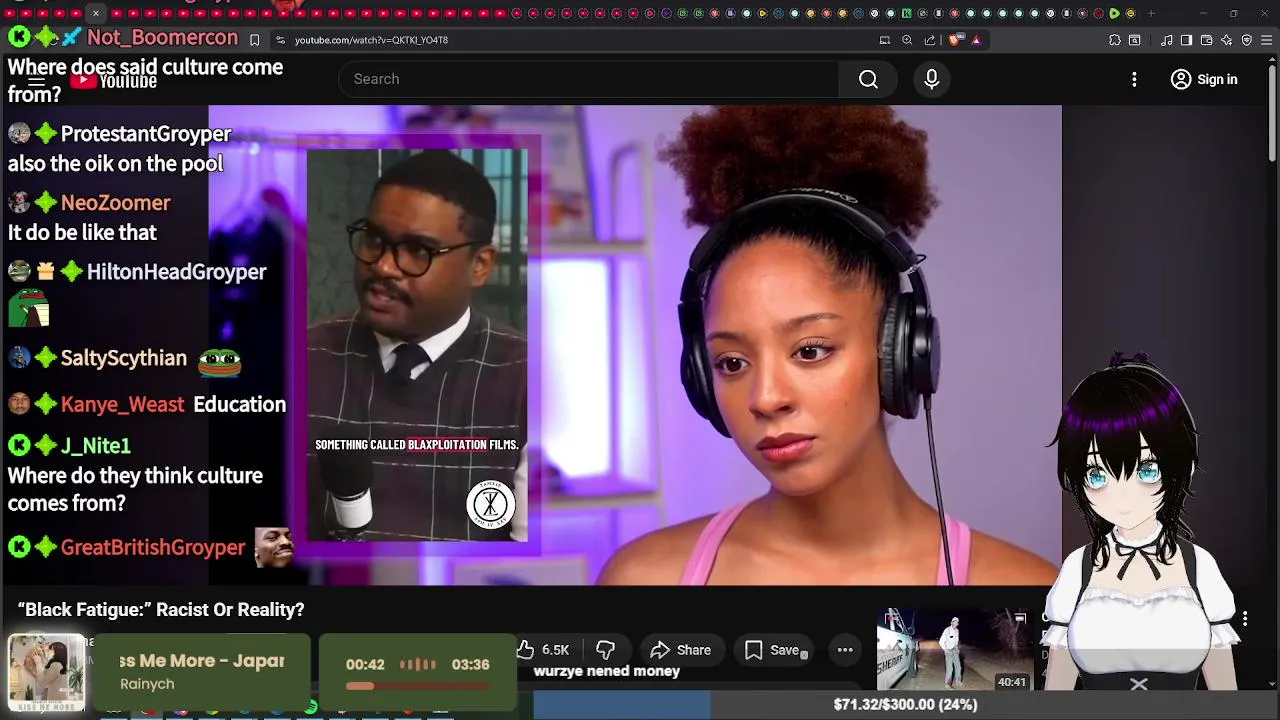Open the VPN shield icon
Screen dimensions: 1280x720
point(1246,40)
